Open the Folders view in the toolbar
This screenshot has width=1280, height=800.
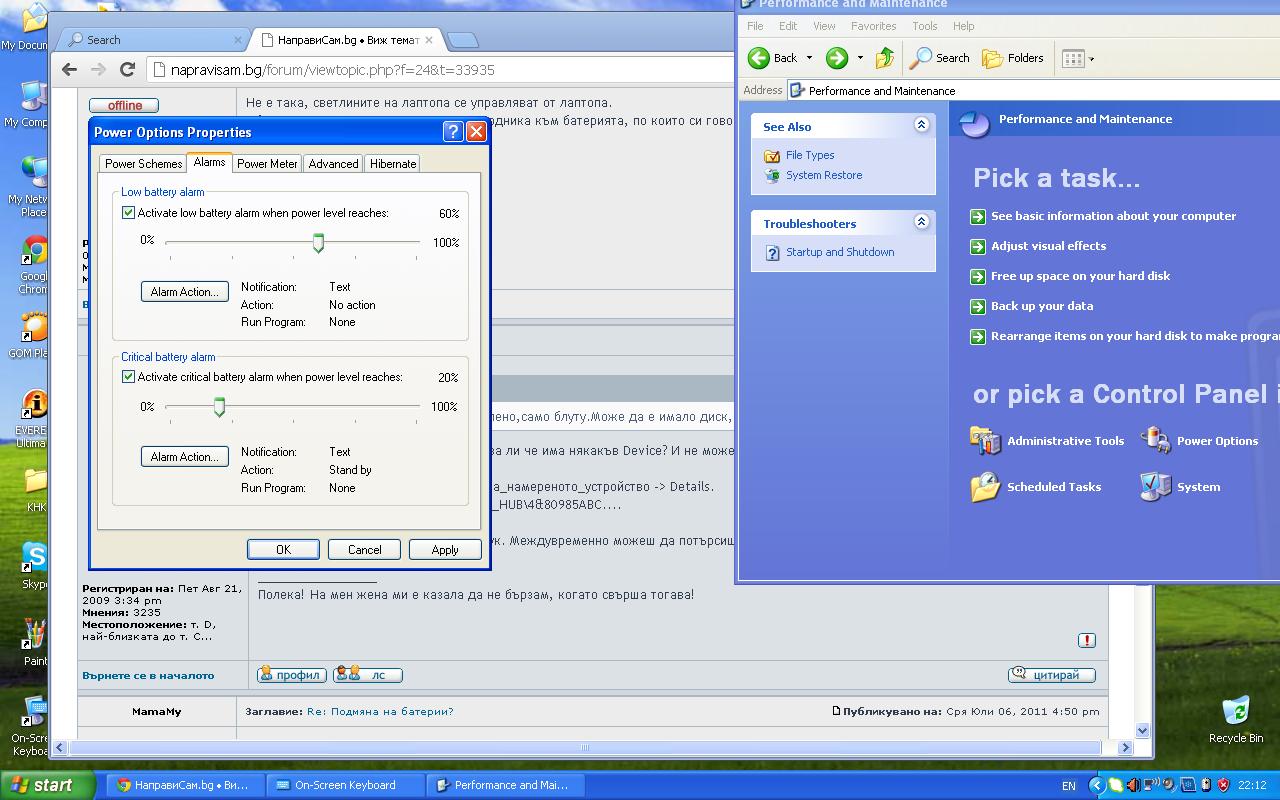pos(1013,58)
